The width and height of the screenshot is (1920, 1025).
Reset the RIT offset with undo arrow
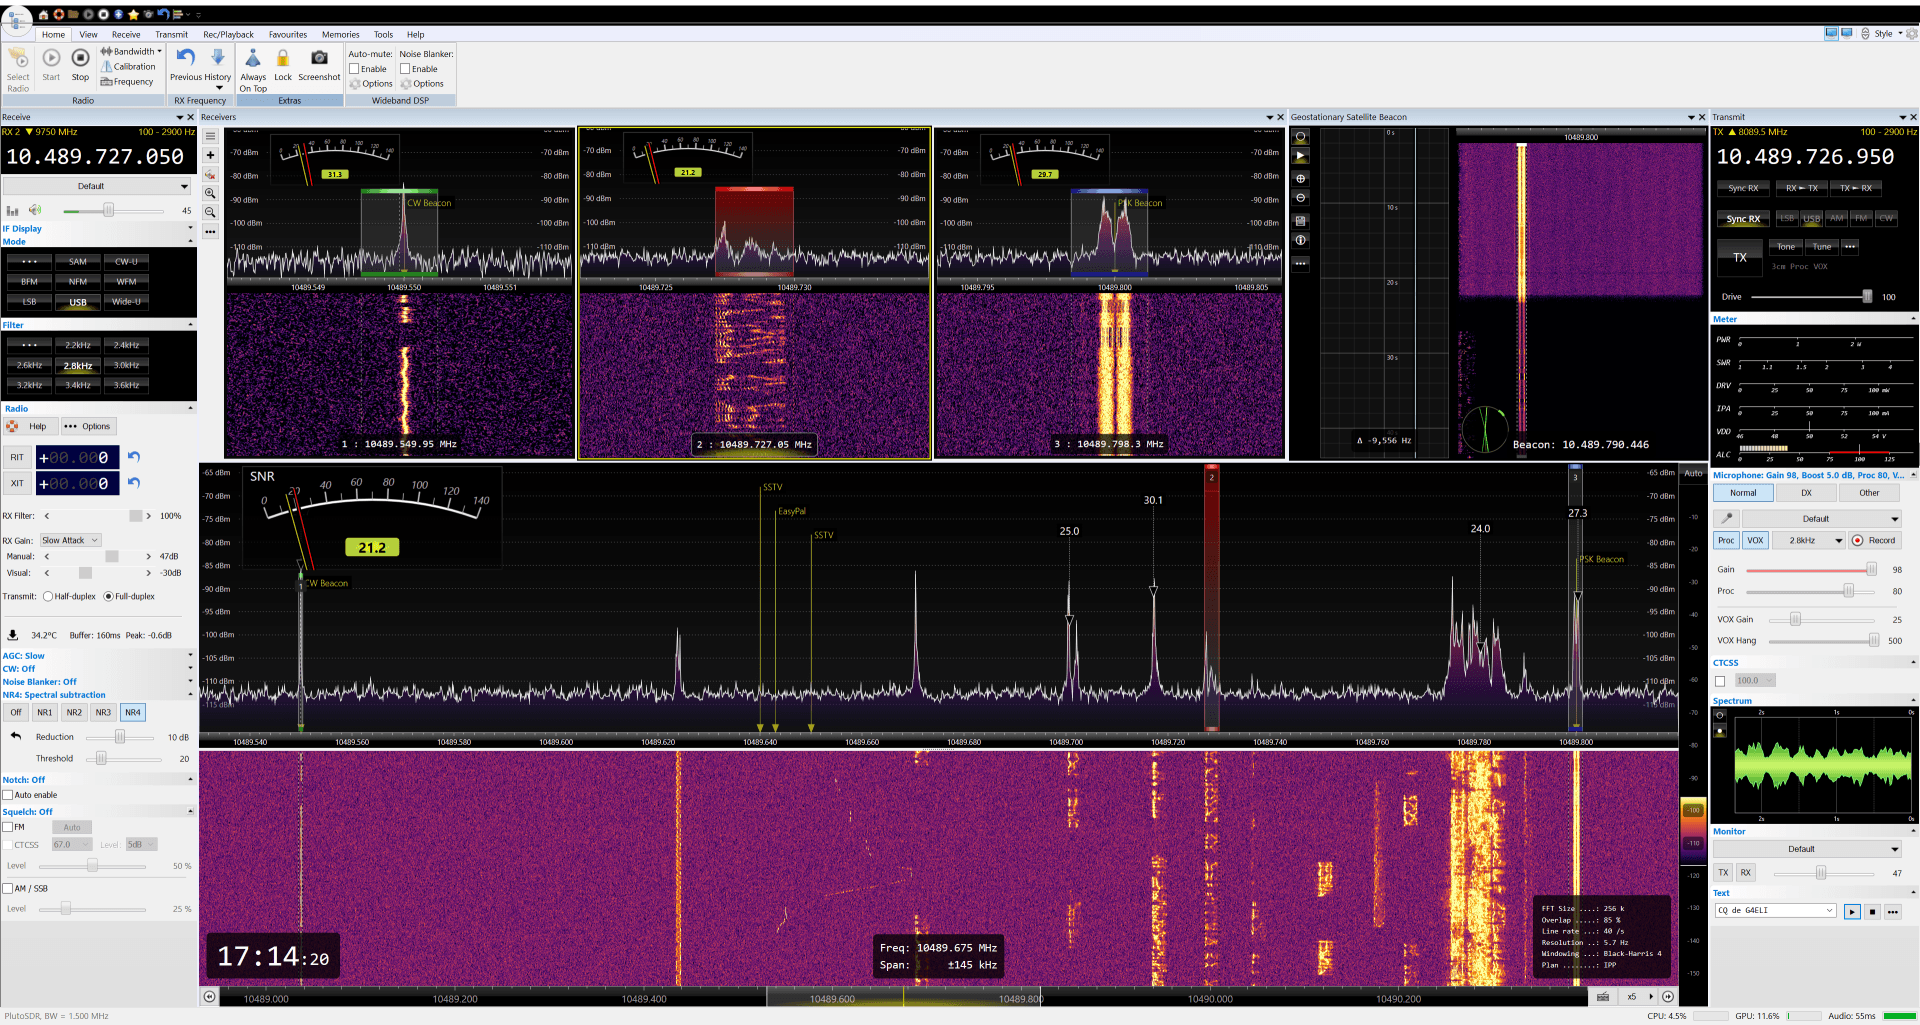[134, 457]
